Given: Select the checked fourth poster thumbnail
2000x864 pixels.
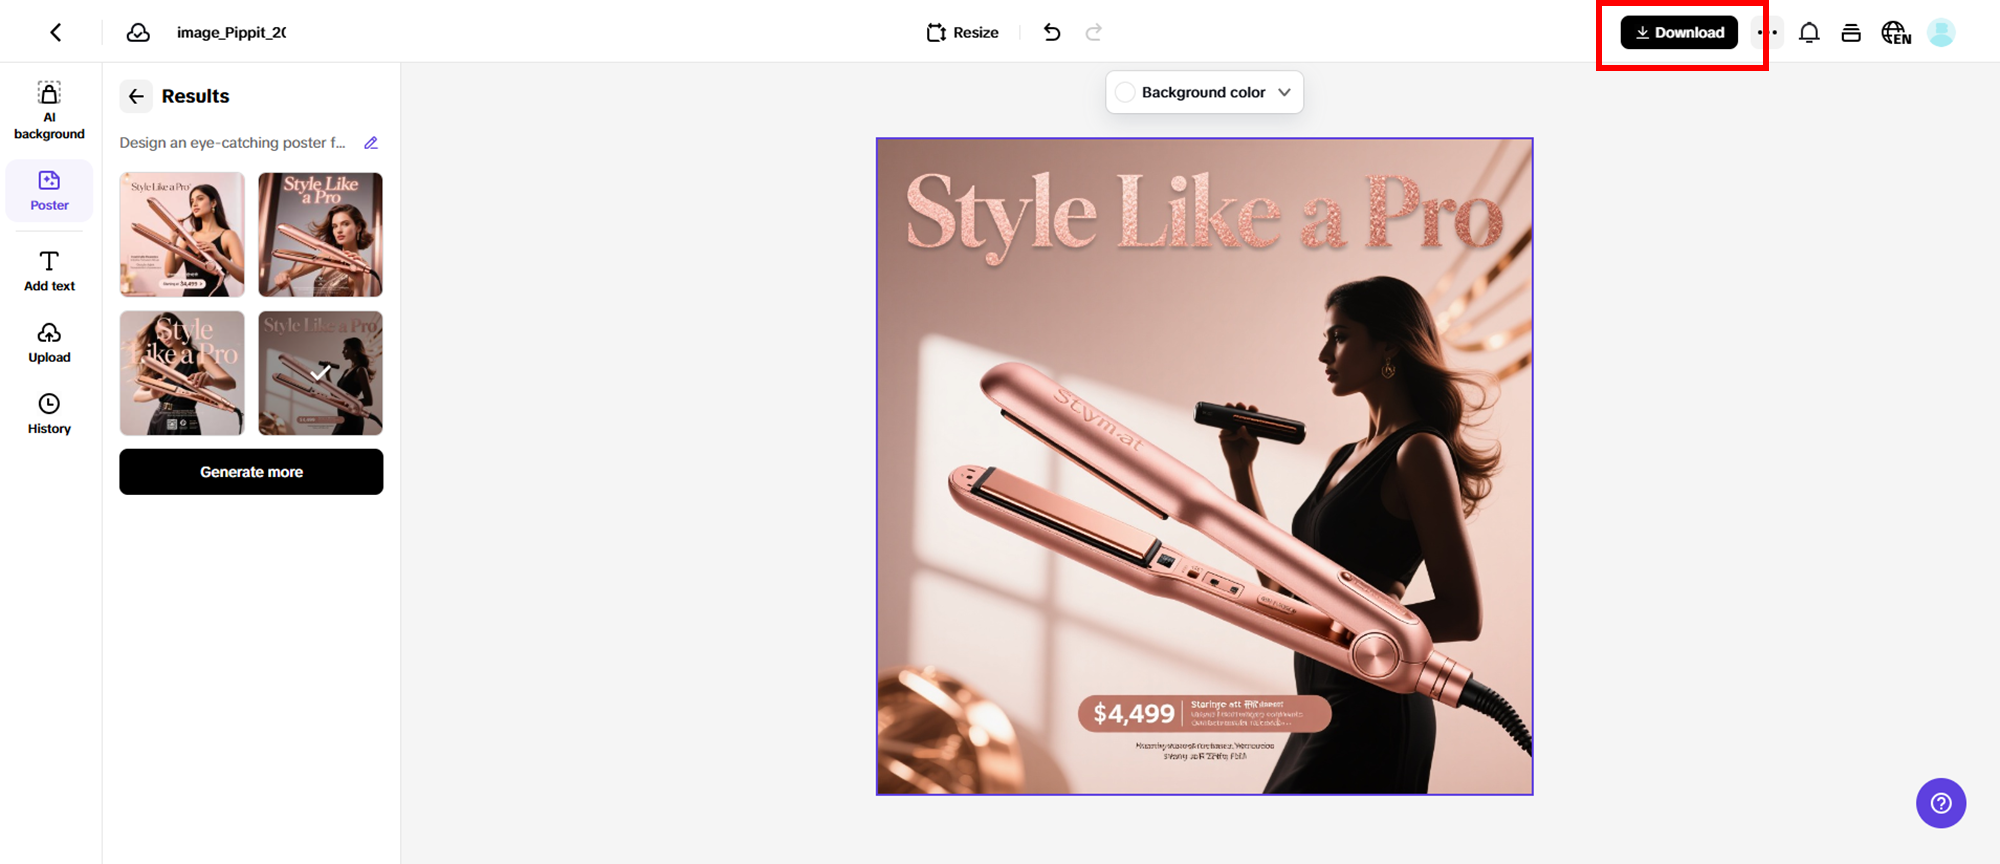Looking at the screenshot, I should click(x=321, y=373).
